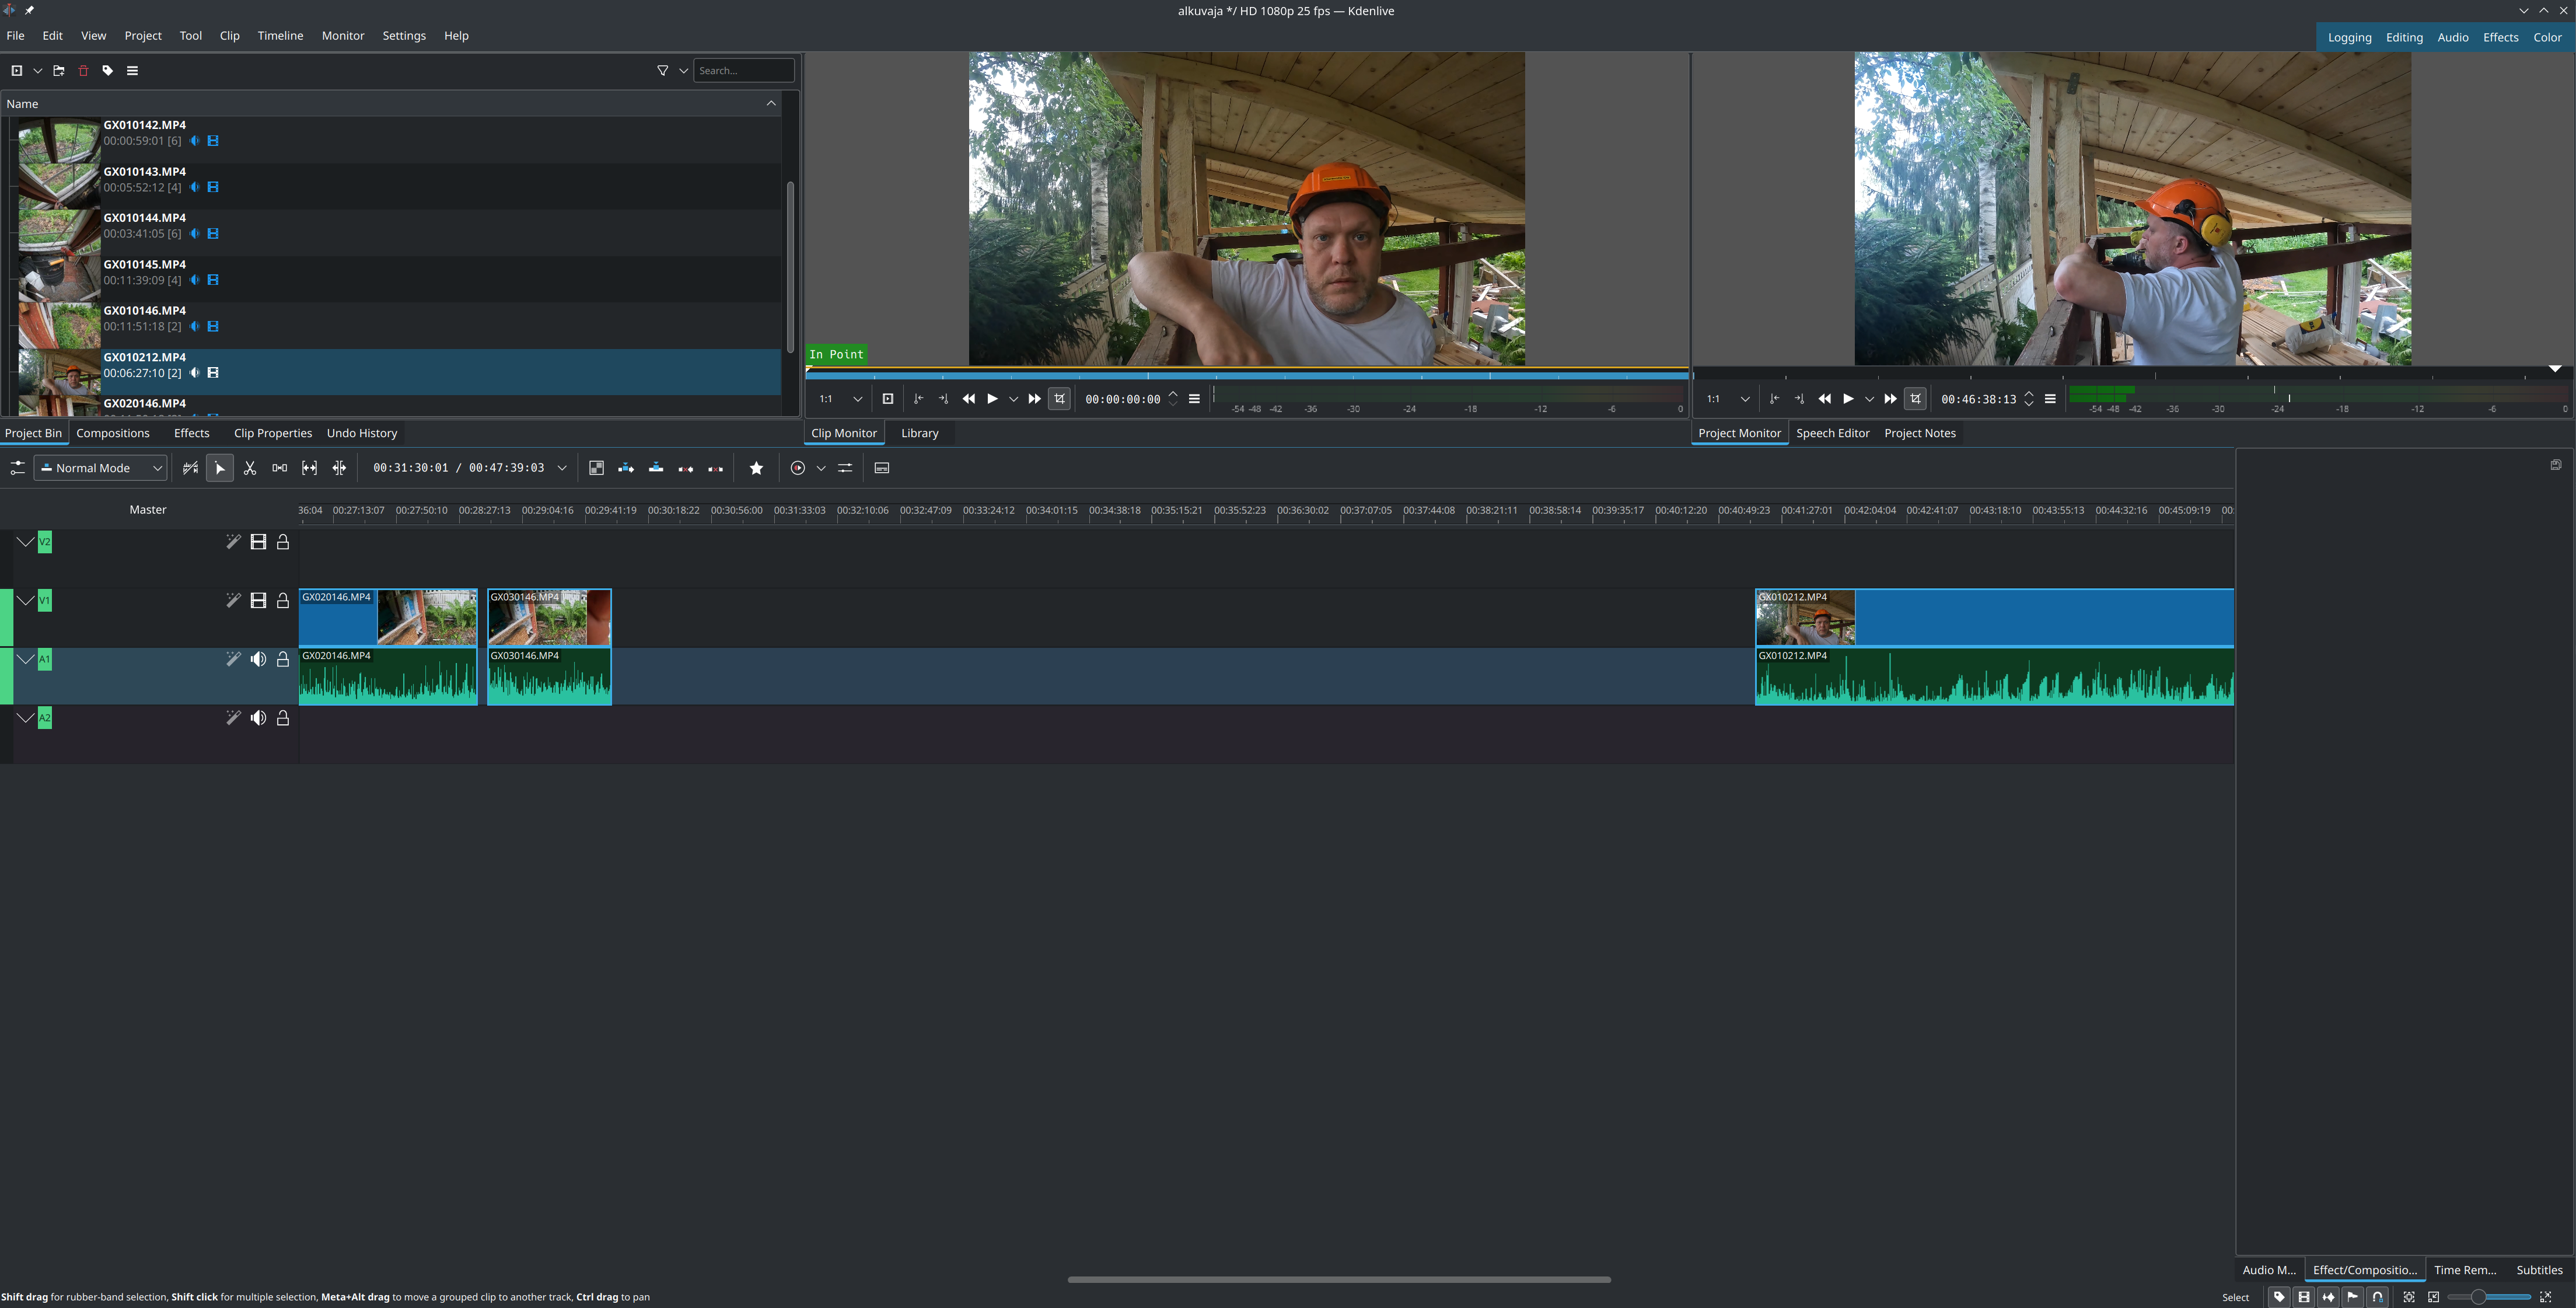Image resolution: width=2576 pixels, height=1308 pixels.
Task: Switch to the Compositions tab
Action: coord(113,433)
